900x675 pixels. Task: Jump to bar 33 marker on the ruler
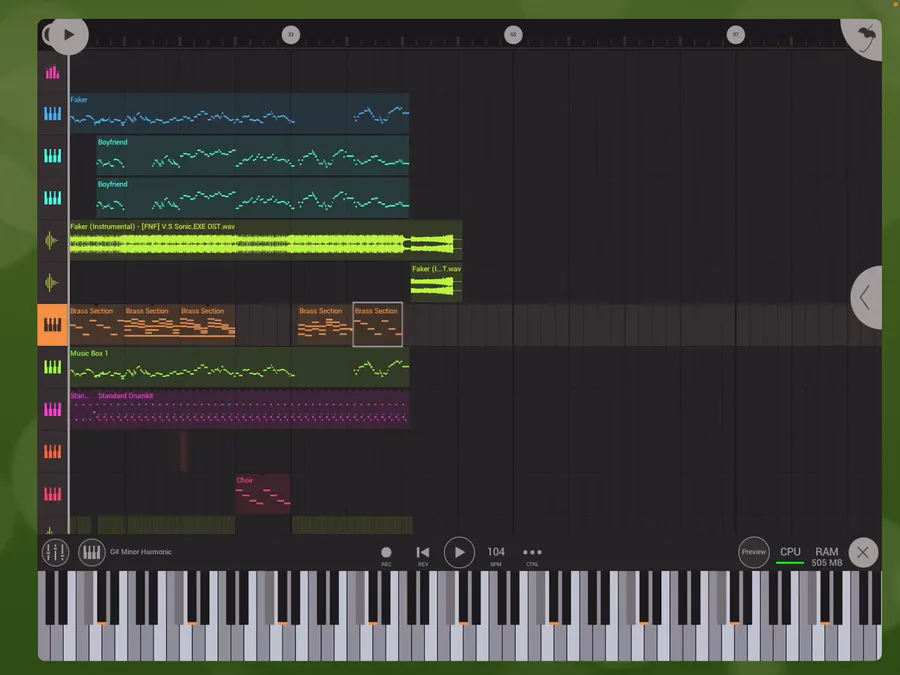click(x=291, y=34)
